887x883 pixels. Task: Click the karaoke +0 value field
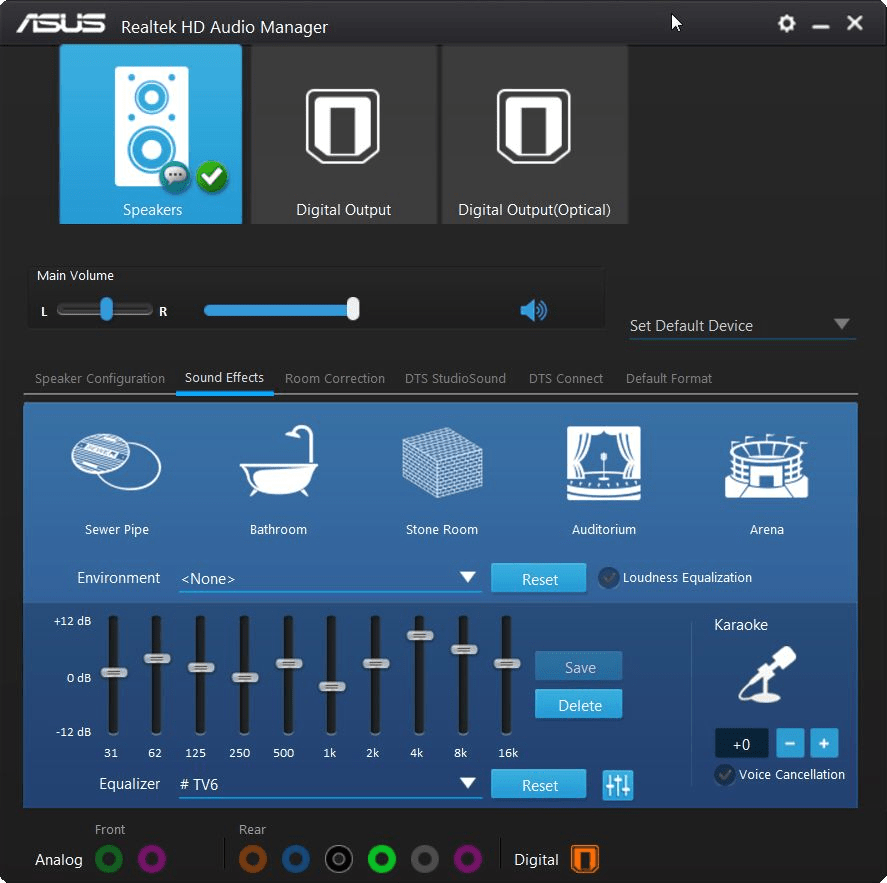point(742,743)
